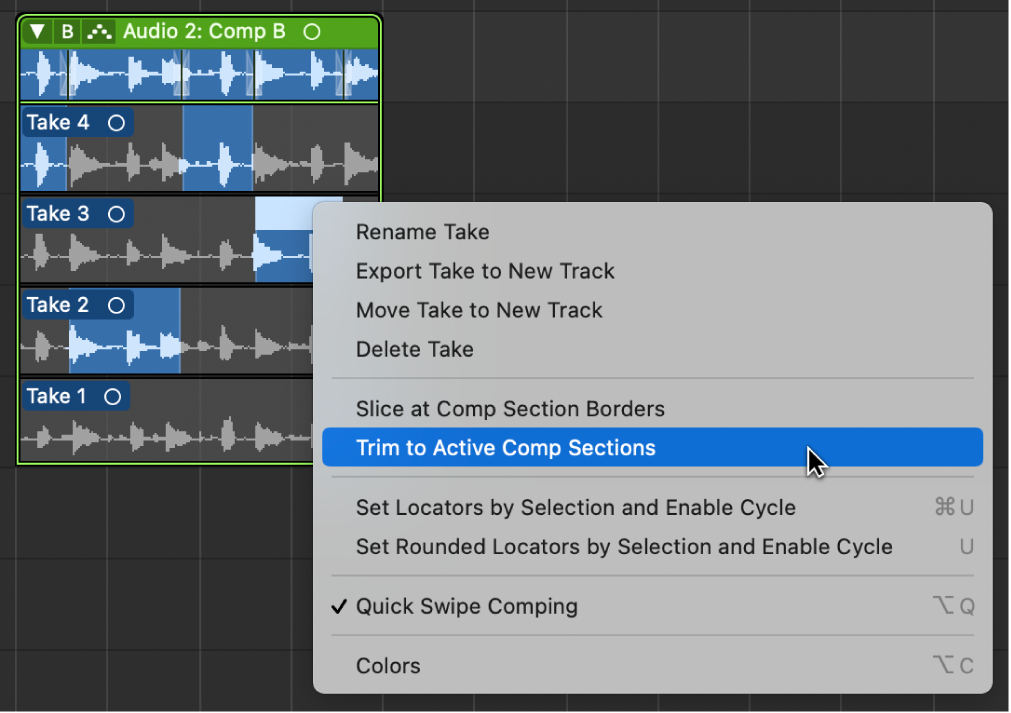Select the Quick Swipe Comping icon in the header
Image resolution: width=1011 pixels, height=713 pixels.
pos(99,31)
